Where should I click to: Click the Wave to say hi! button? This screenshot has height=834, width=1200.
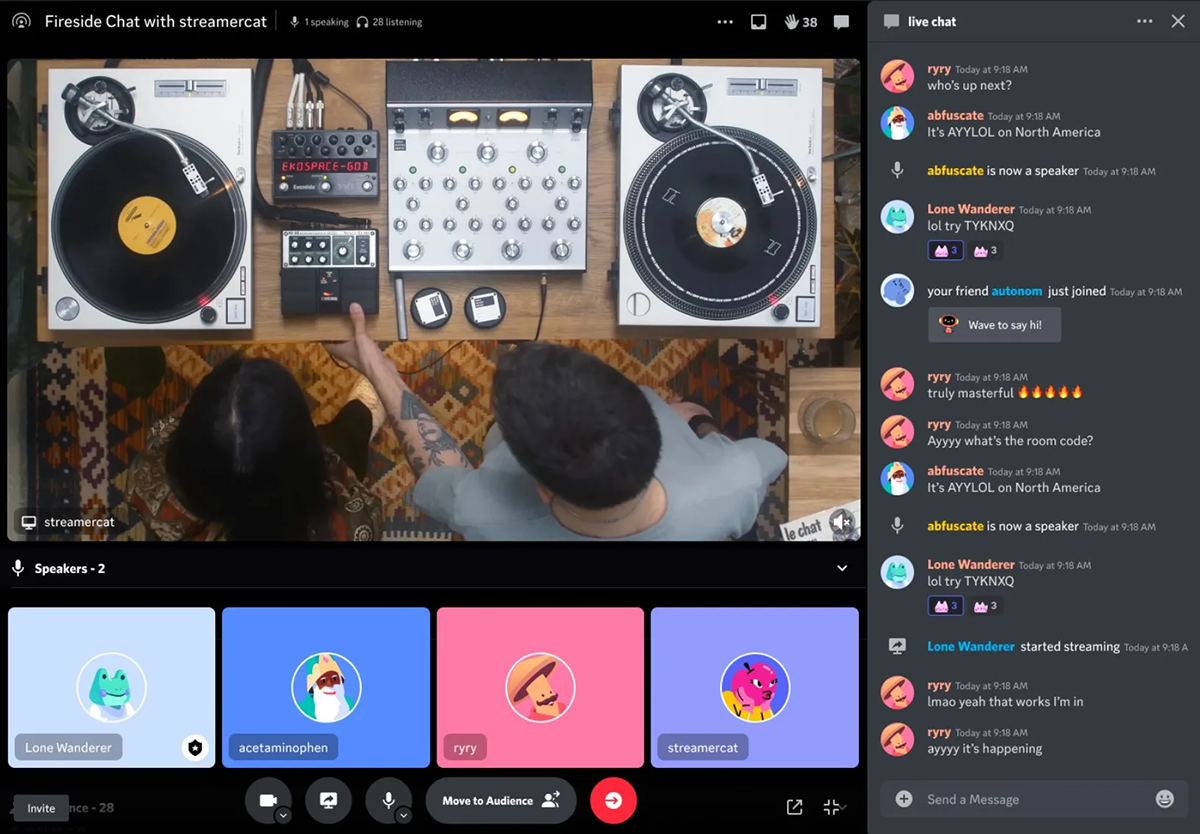coord(994,325)
